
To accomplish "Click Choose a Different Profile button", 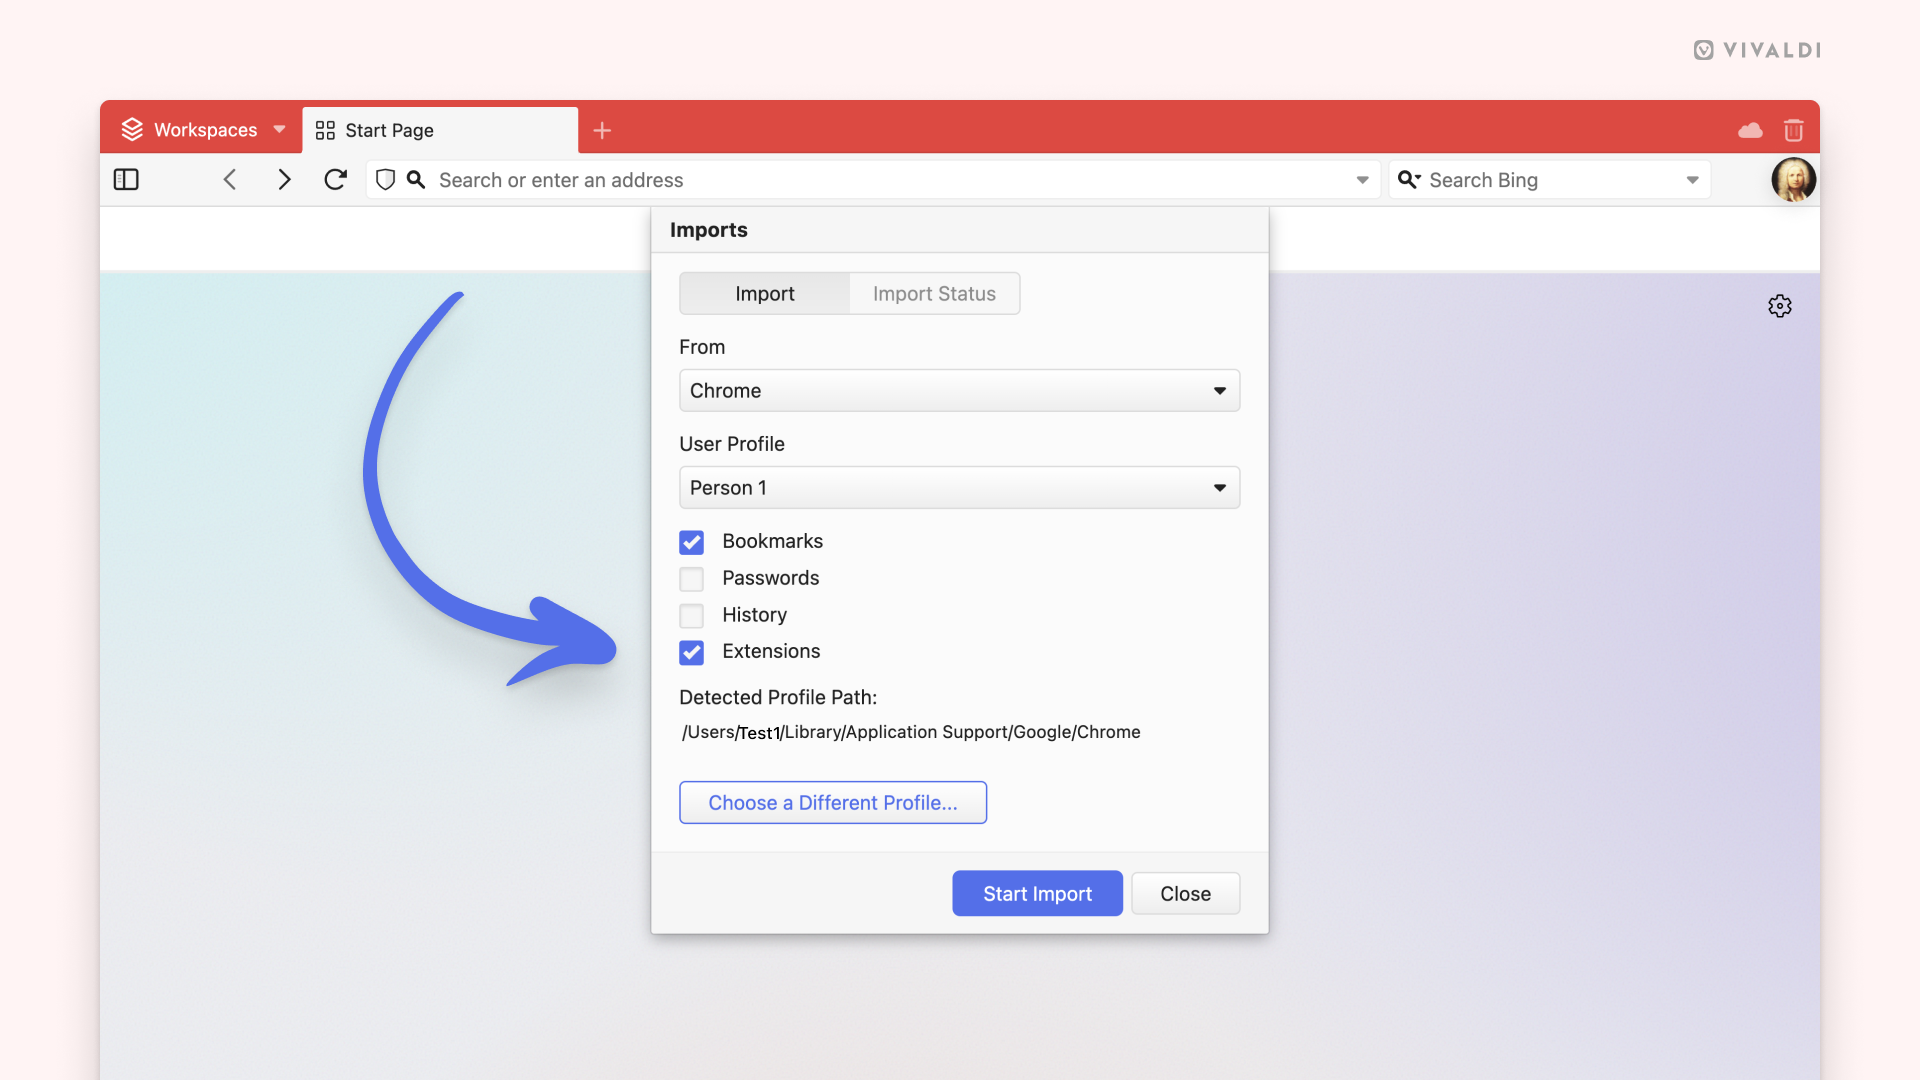I will coord(832,802).
